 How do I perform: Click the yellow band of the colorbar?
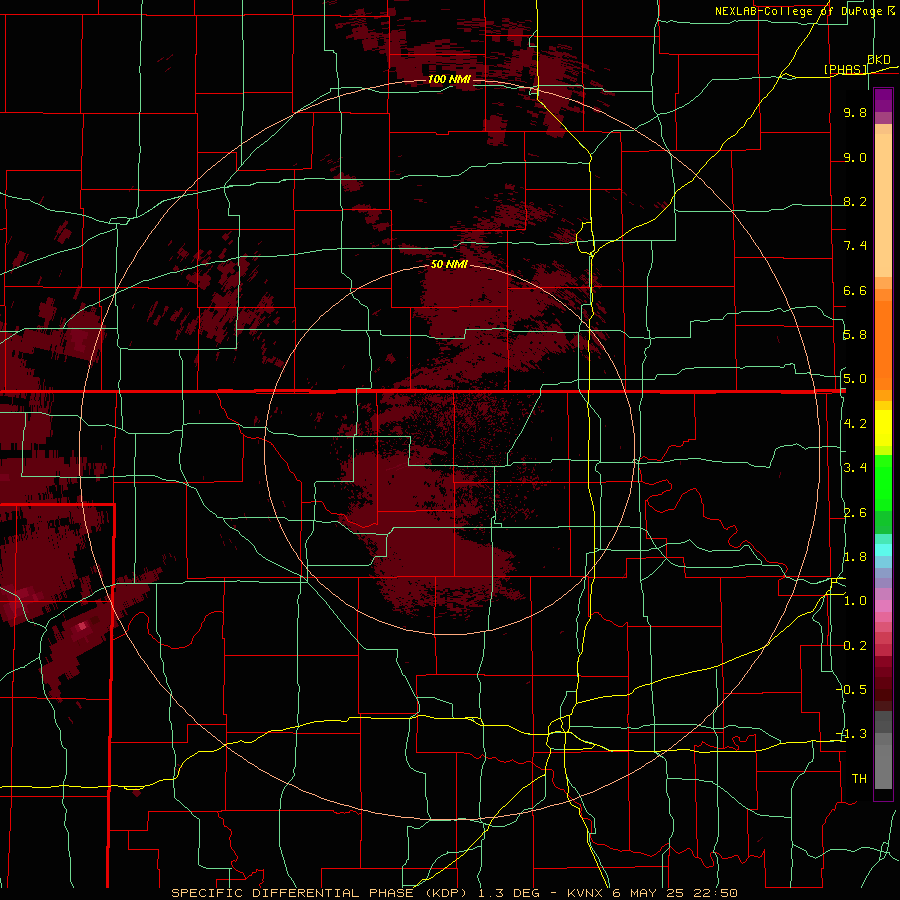883,428
